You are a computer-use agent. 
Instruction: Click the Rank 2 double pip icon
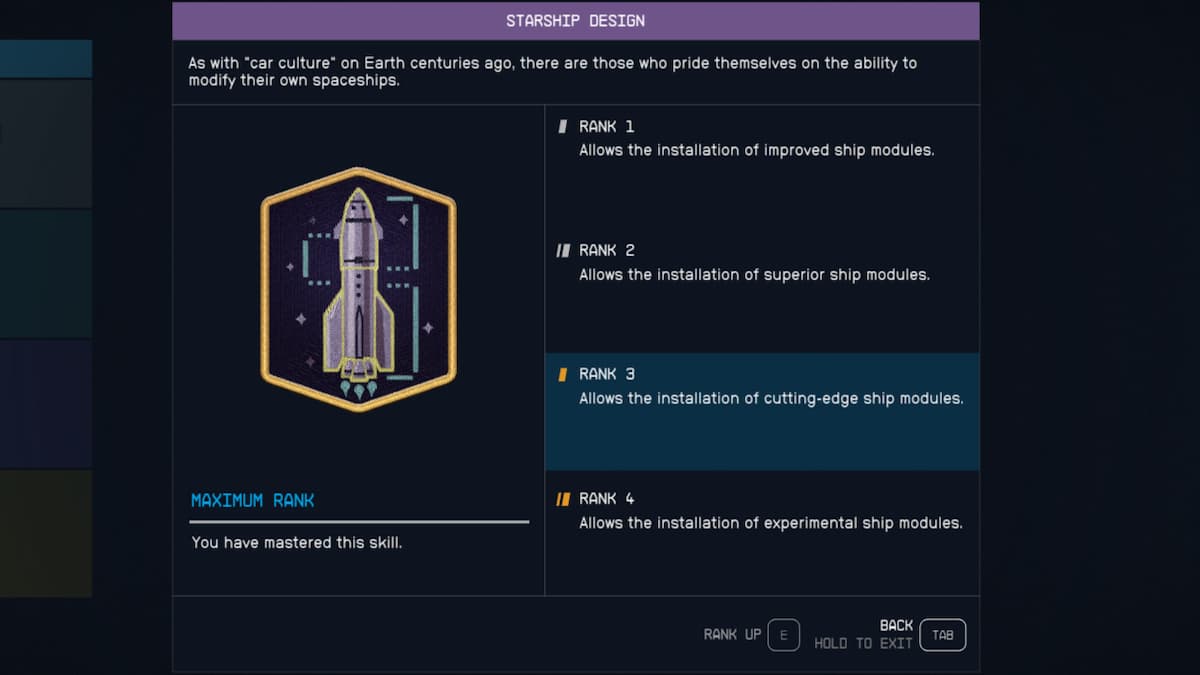pyautogui.click(x=563, y=250)
